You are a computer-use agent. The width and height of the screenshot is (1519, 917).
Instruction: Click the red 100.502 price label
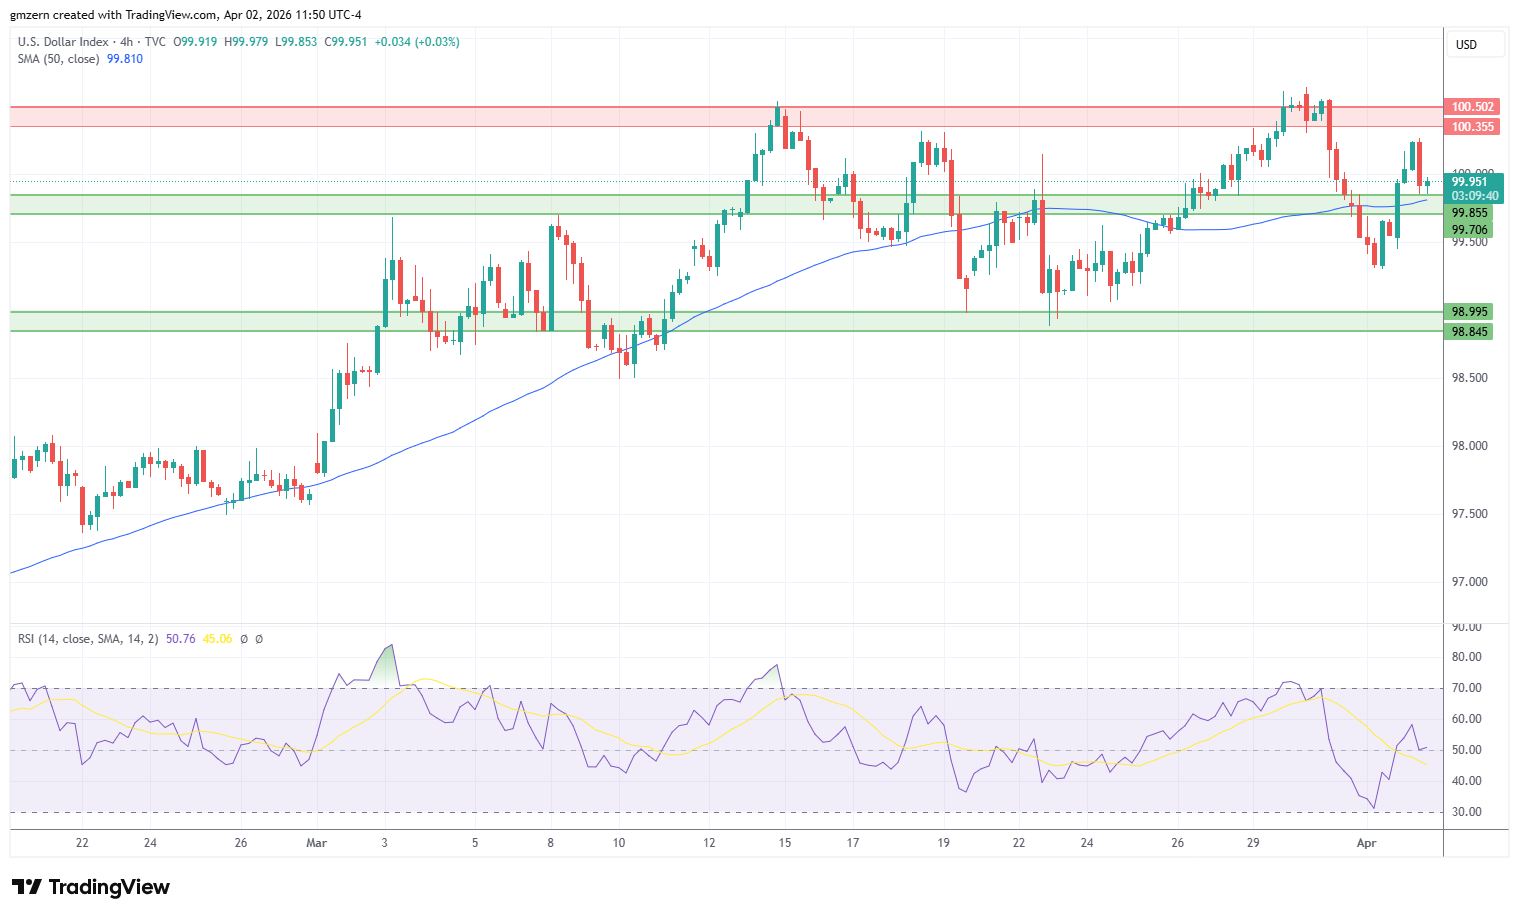click(x=1472, y=107)
